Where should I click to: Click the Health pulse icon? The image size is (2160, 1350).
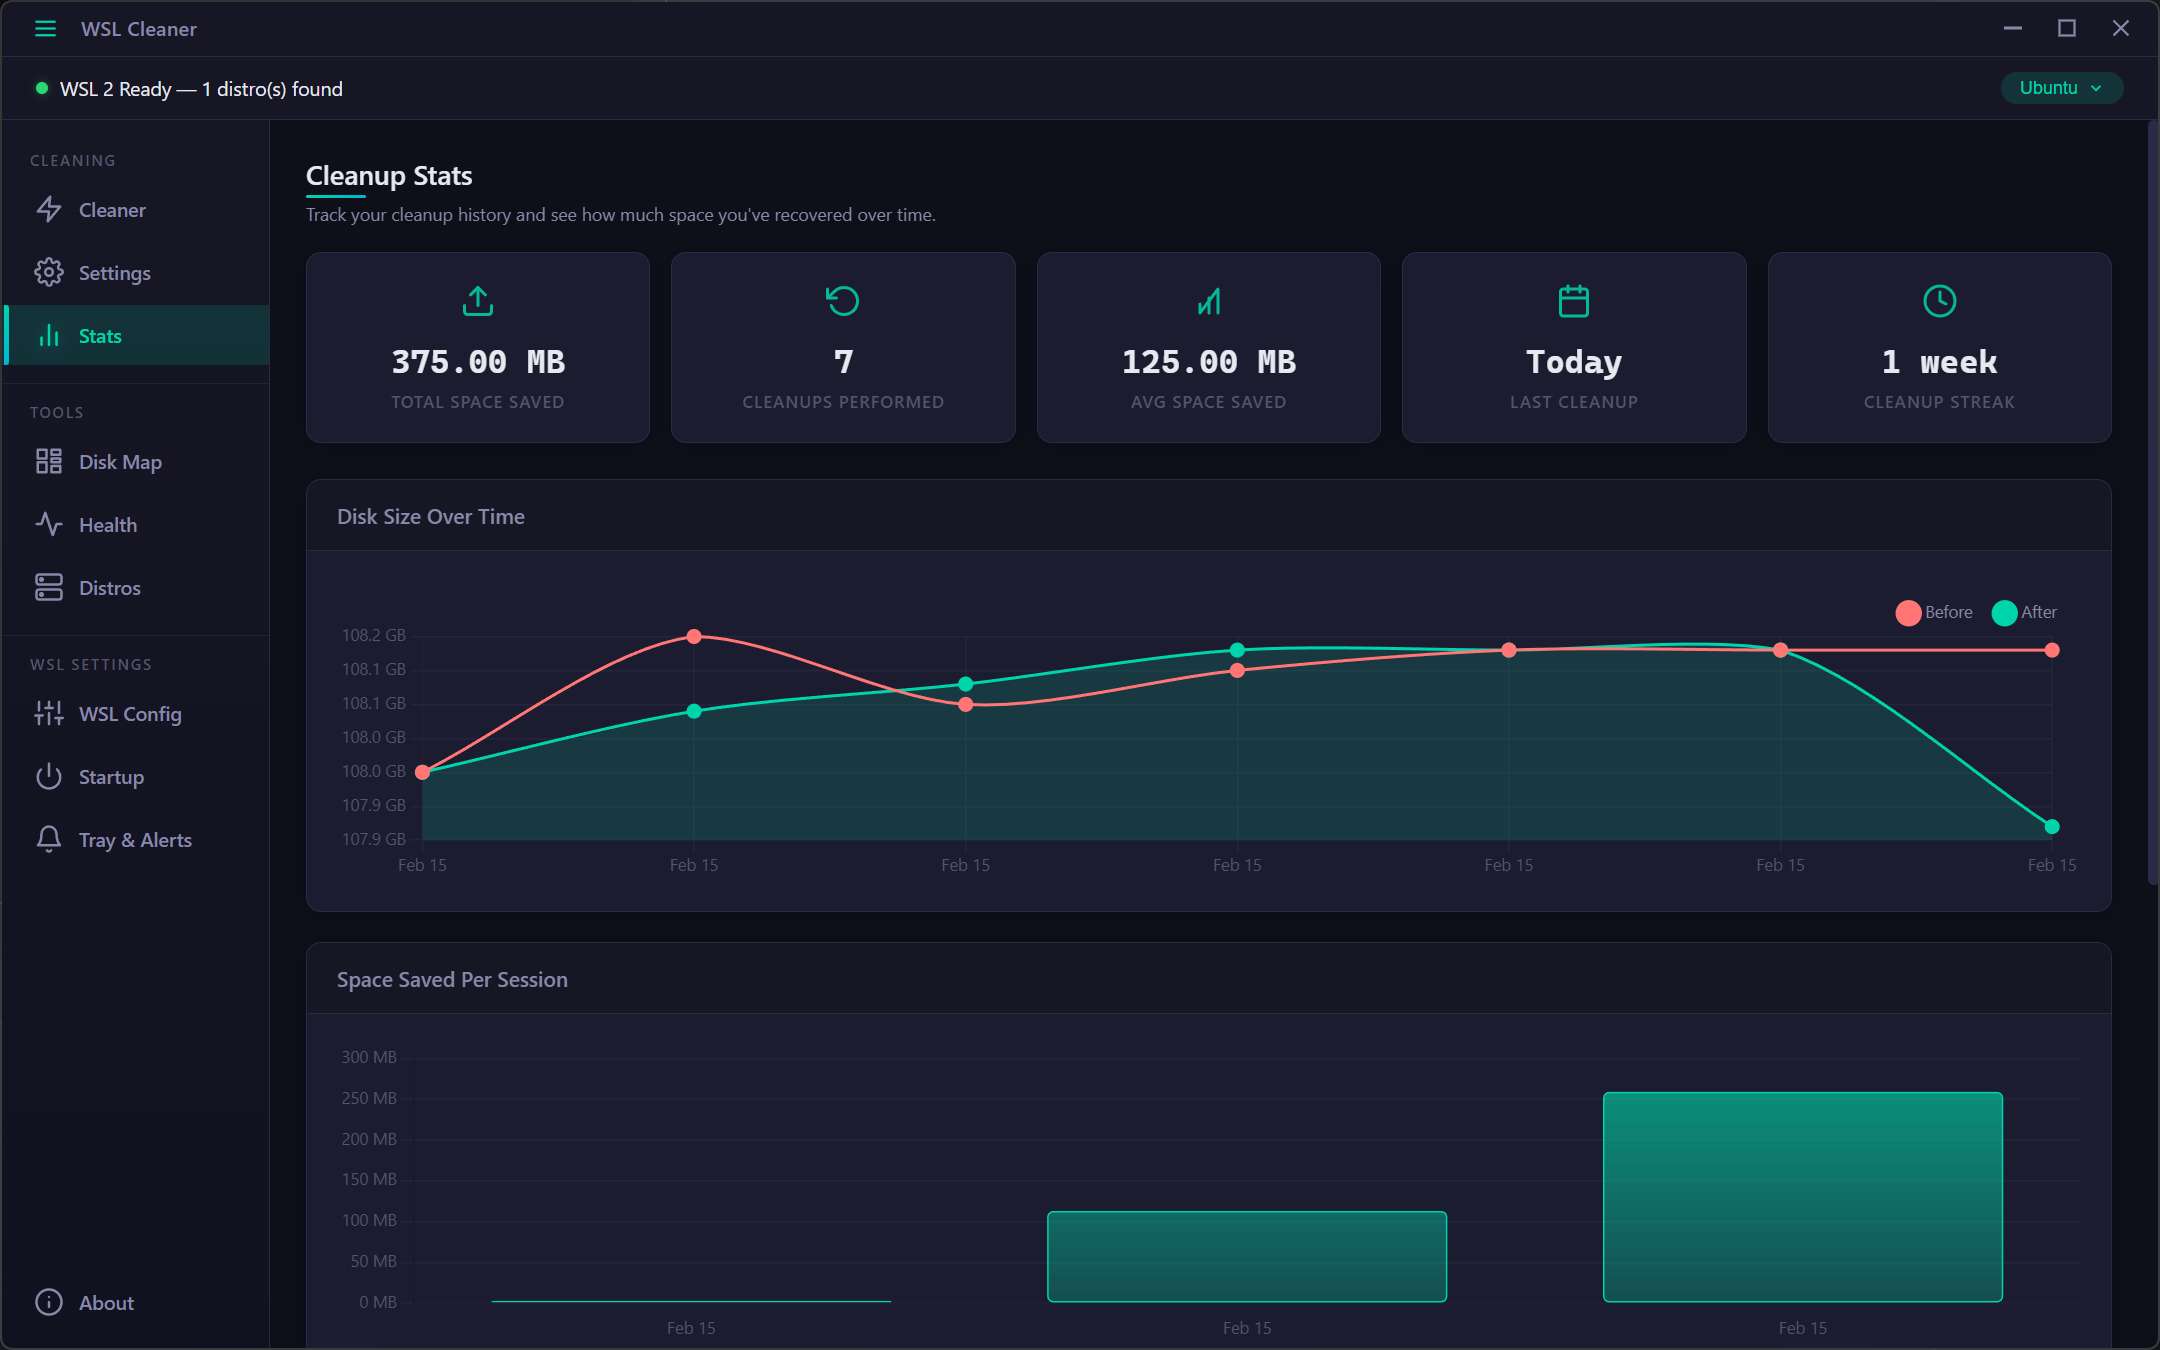tap(49, 525)
